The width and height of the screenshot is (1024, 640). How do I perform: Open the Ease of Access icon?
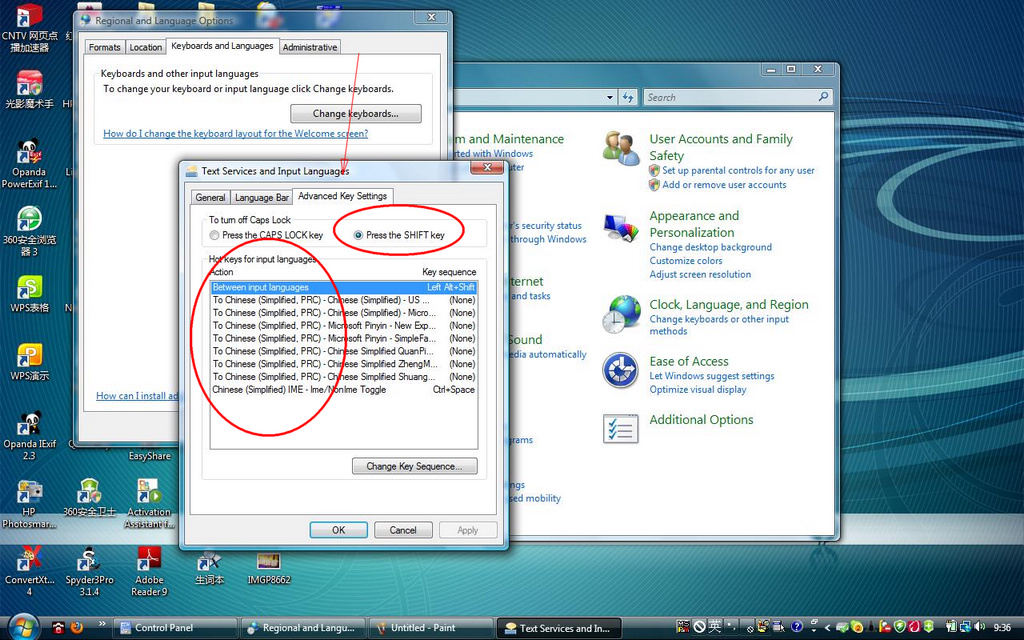tap(620, 370)
